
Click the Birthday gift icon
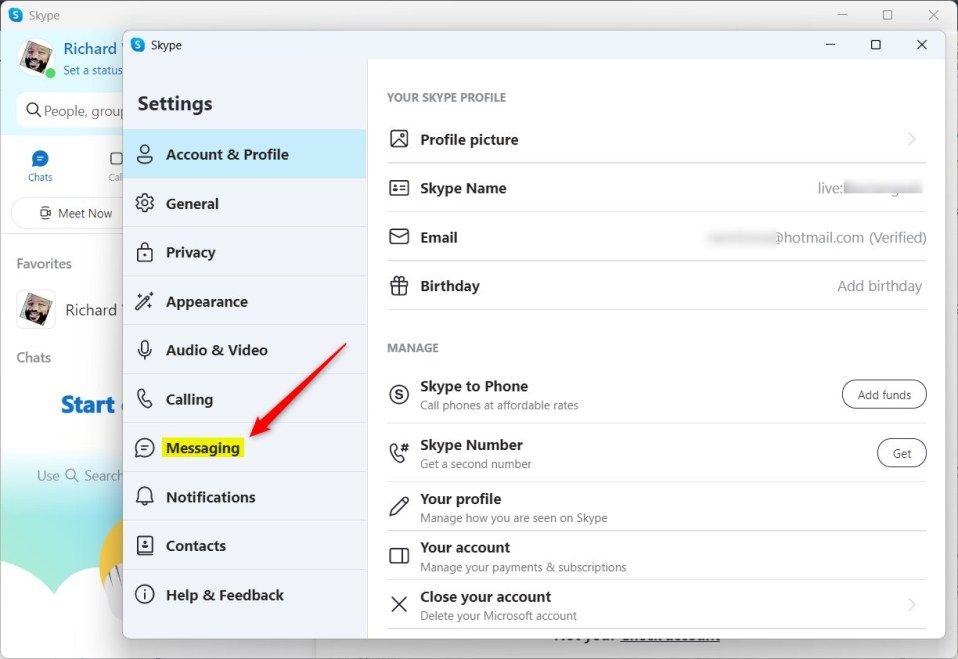pos(399,285)
